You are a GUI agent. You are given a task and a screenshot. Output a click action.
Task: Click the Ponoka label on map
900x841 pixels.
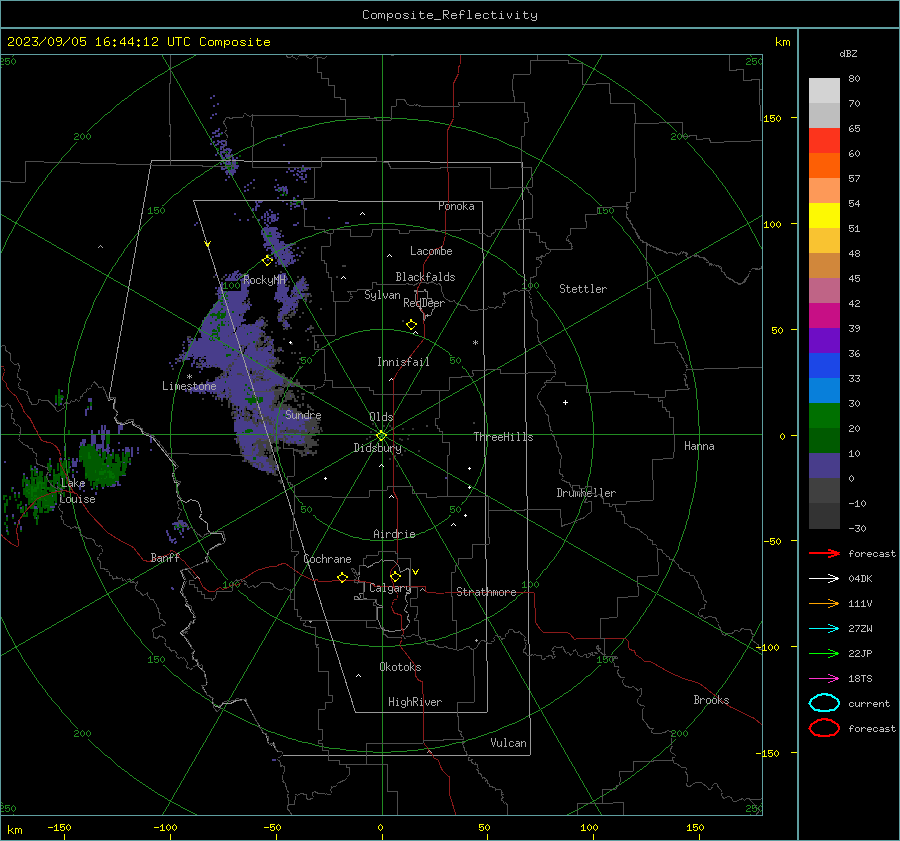click(x=456, y=206)
